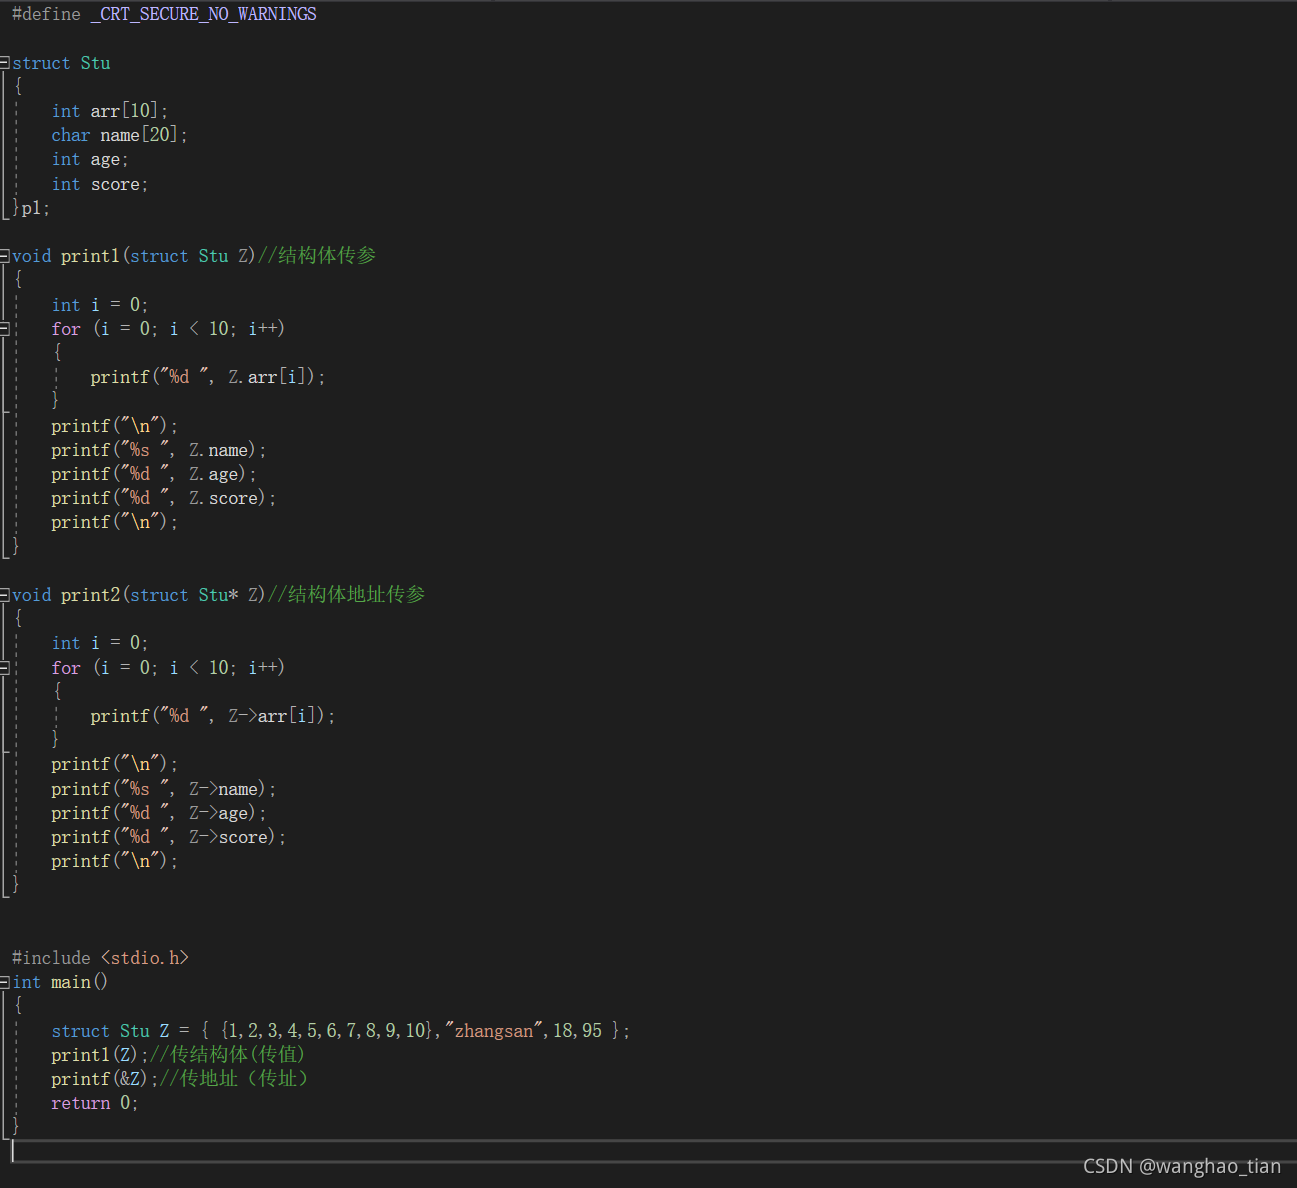The image size is (1297, 1188).
Task: Click the array initializer {1,2,3,4,5,6,7,8,9,10}
Action: pyautogui.click(x=327, y=1031)
